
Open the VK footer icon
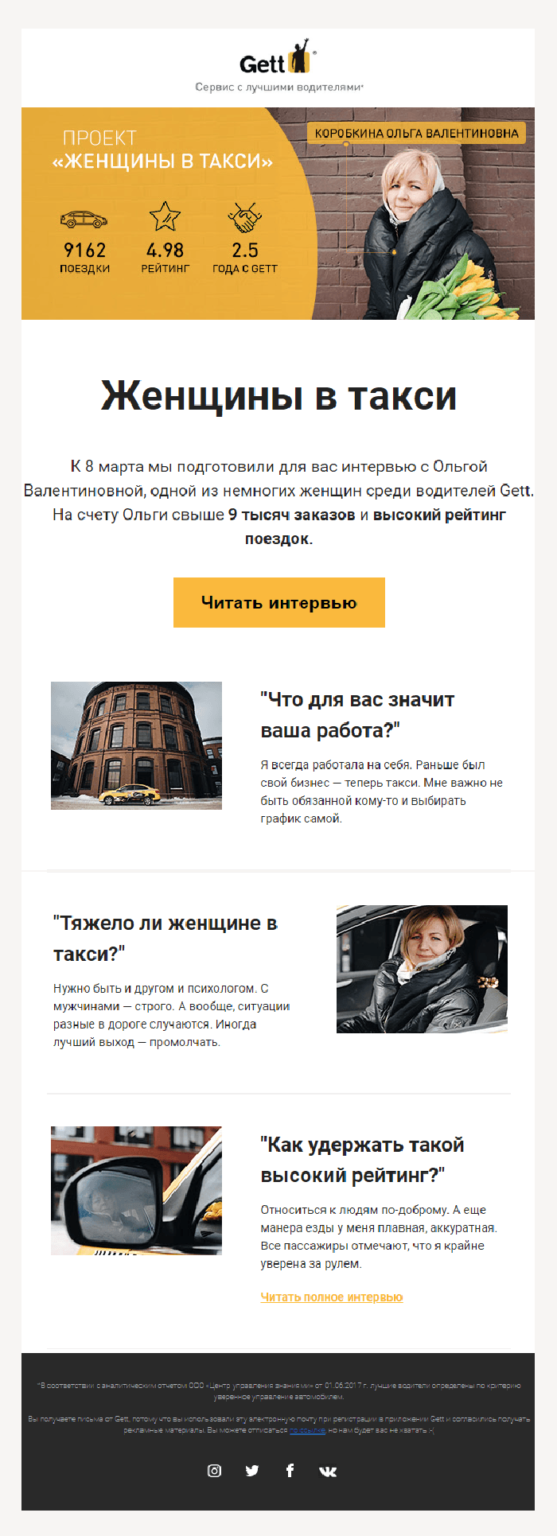click(328, 1471)
